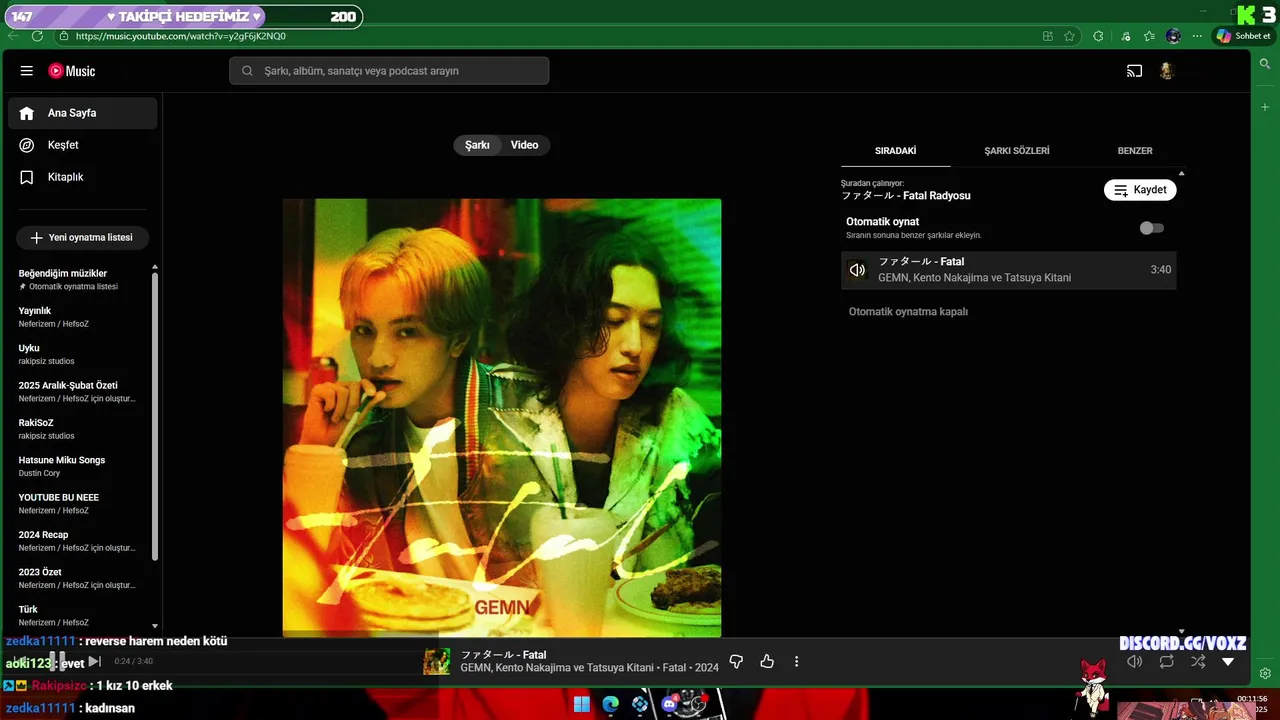
Task: Click Sohbet et Copilot button
Action: point(1243,36)
